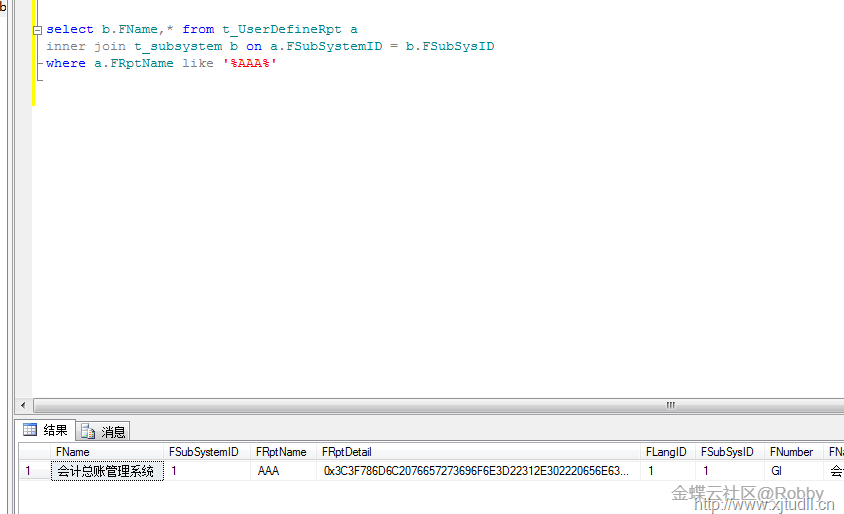Select the FRptDetail column header
The height and width of the screenshot is (514, 844).
(x=346, y=452)
